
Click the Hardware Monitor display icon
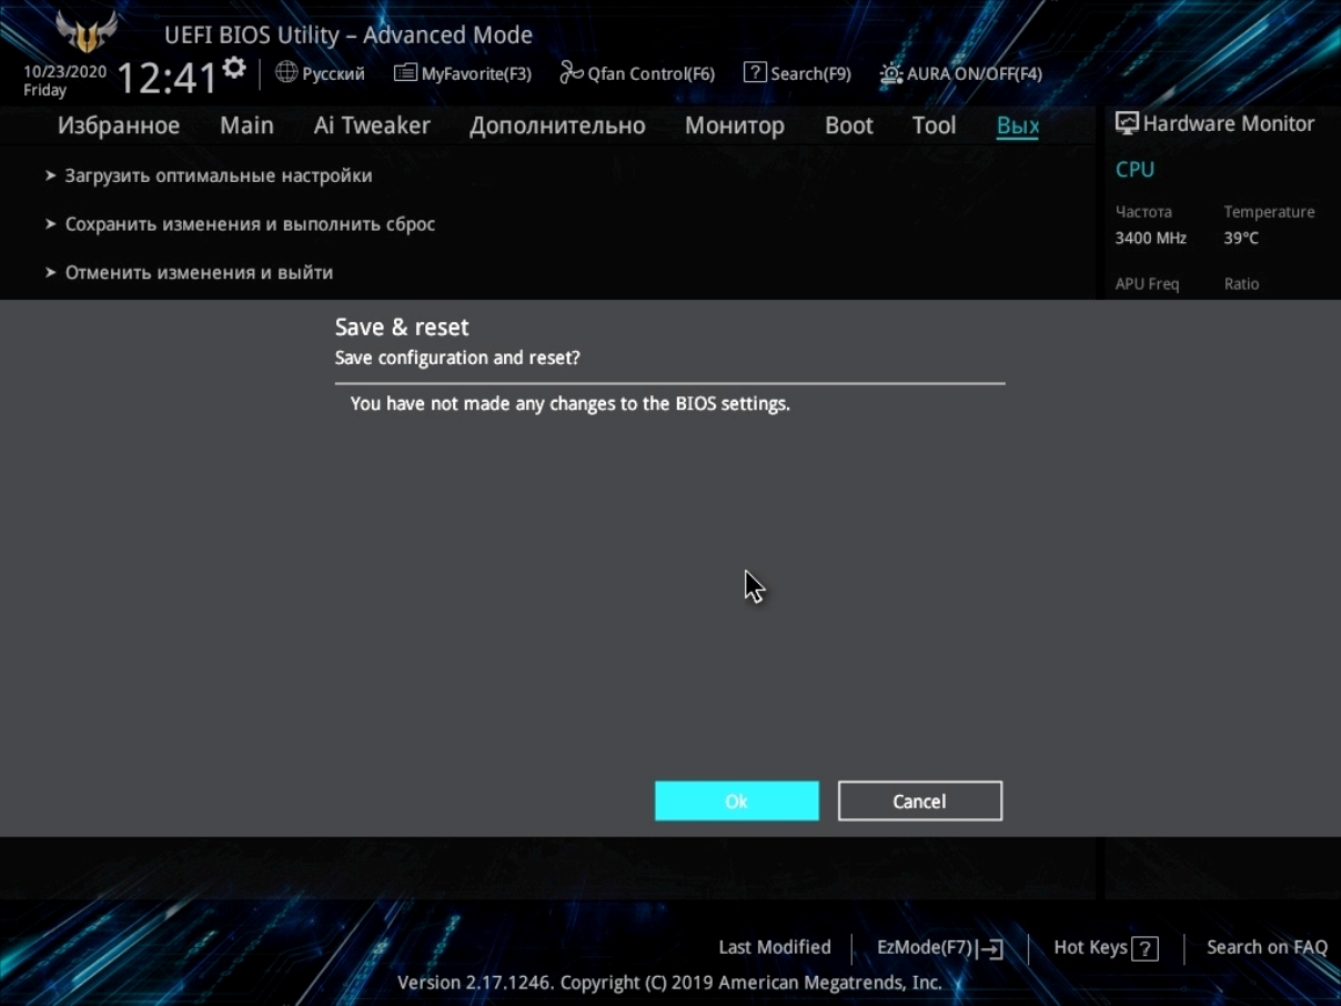click(1127, 123)
